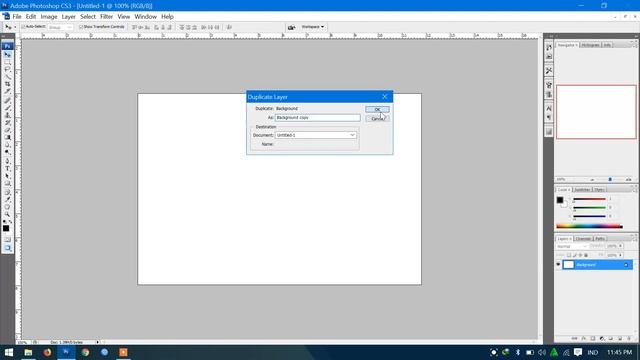
Task: Open the status bar document info arrow
Action: pyautogui.click(x=97, y=342)
